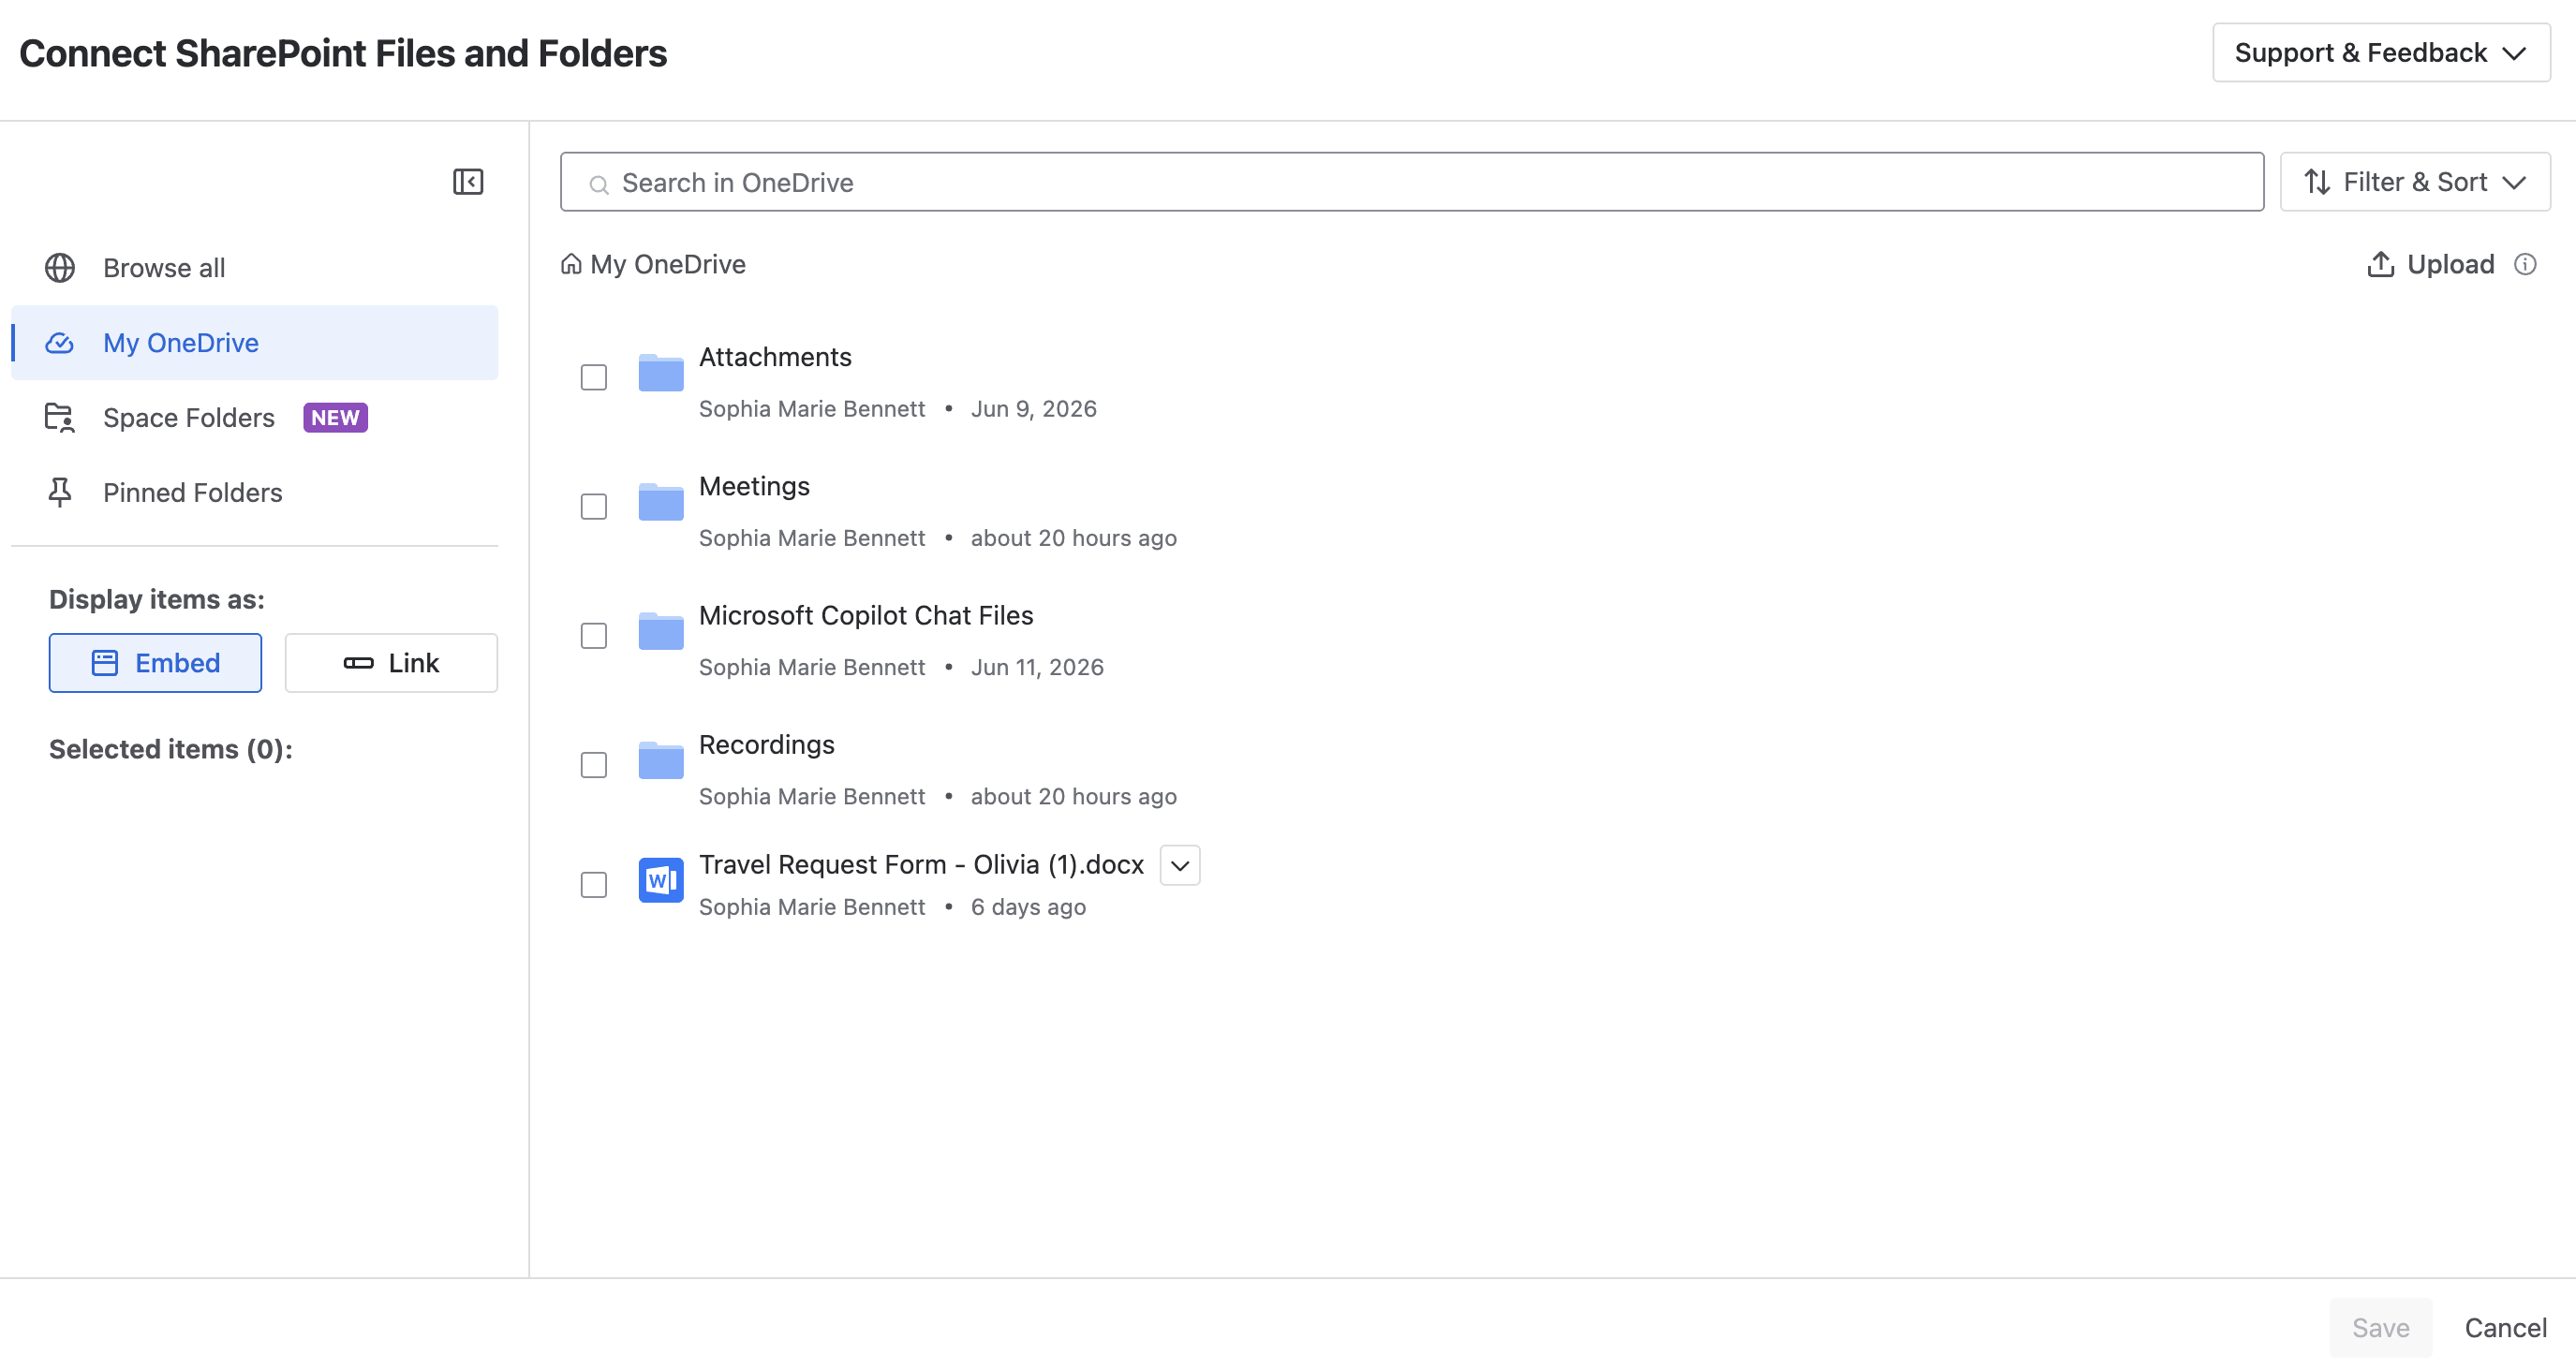Click the Word document icon
2576x1369 pixels.
(x=661, y=880)
